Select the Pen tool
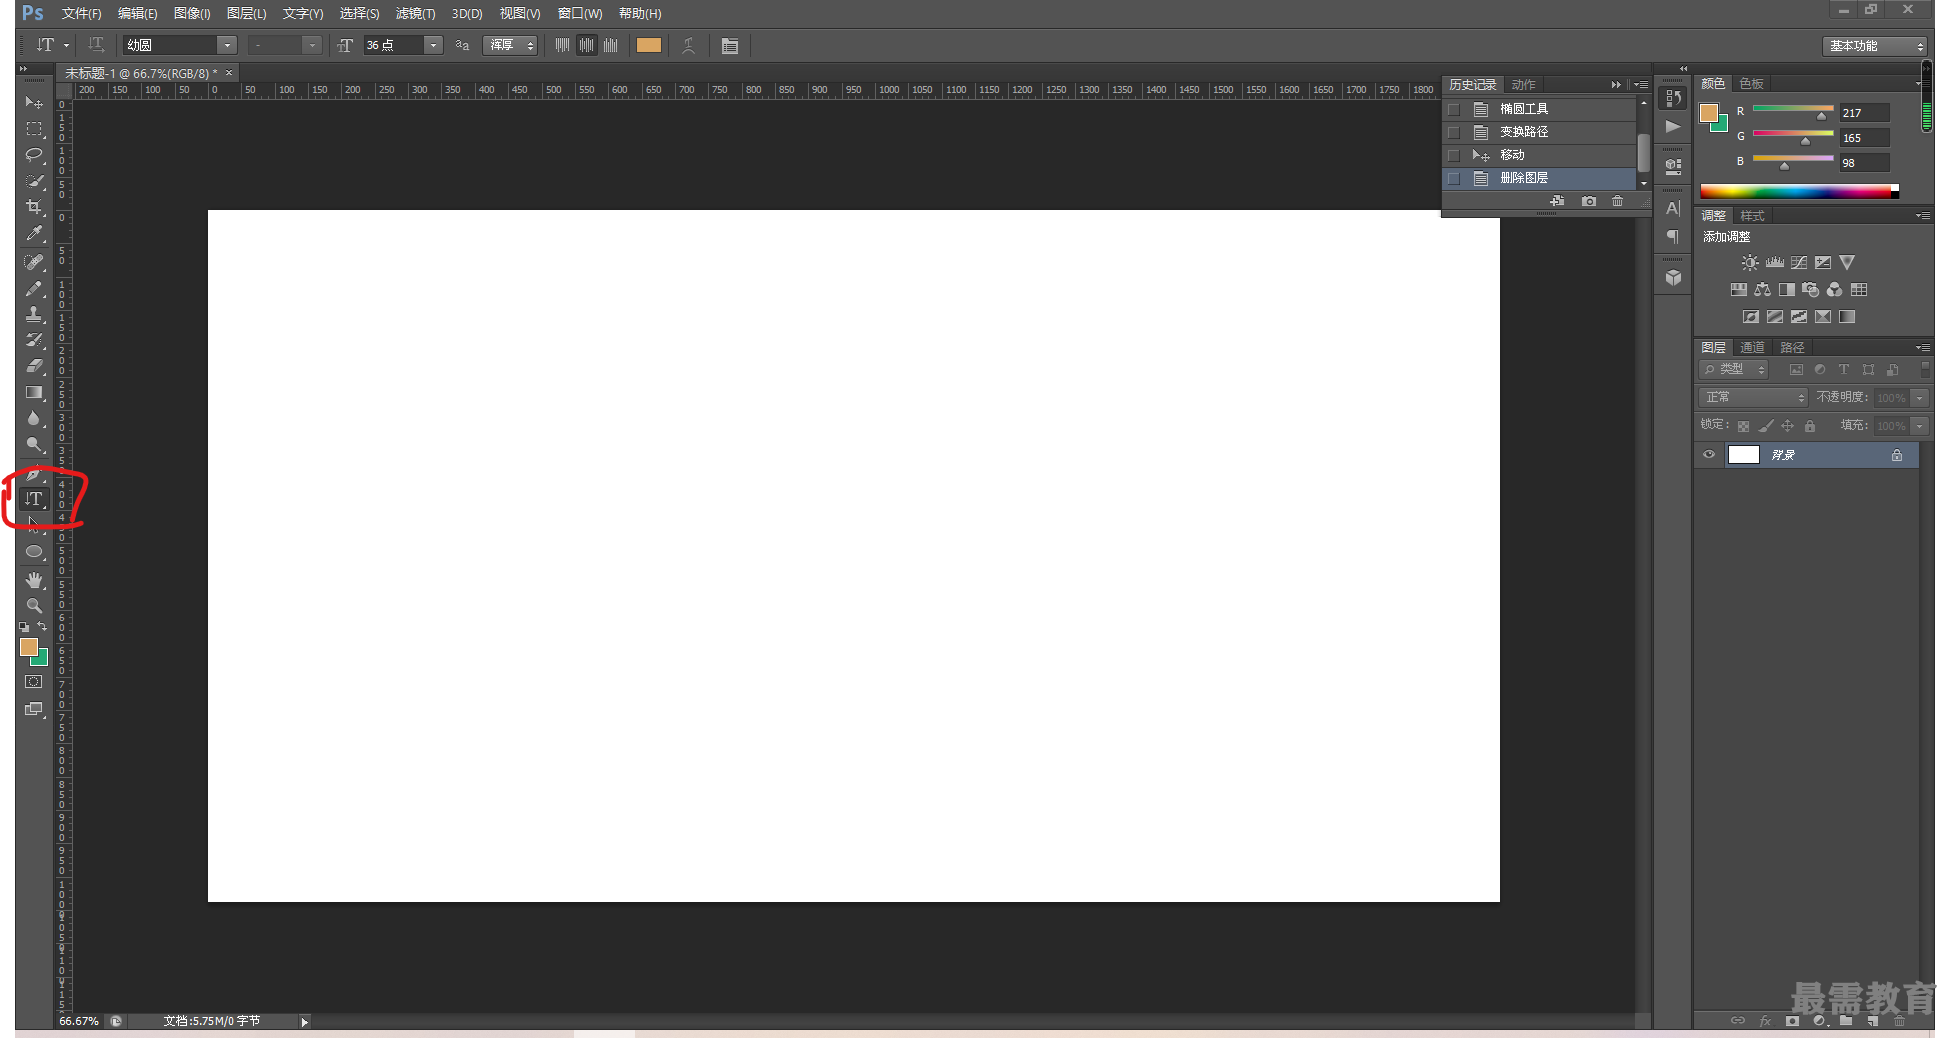The height and width of the screenshot is (1038, 1943). point(34,473)
